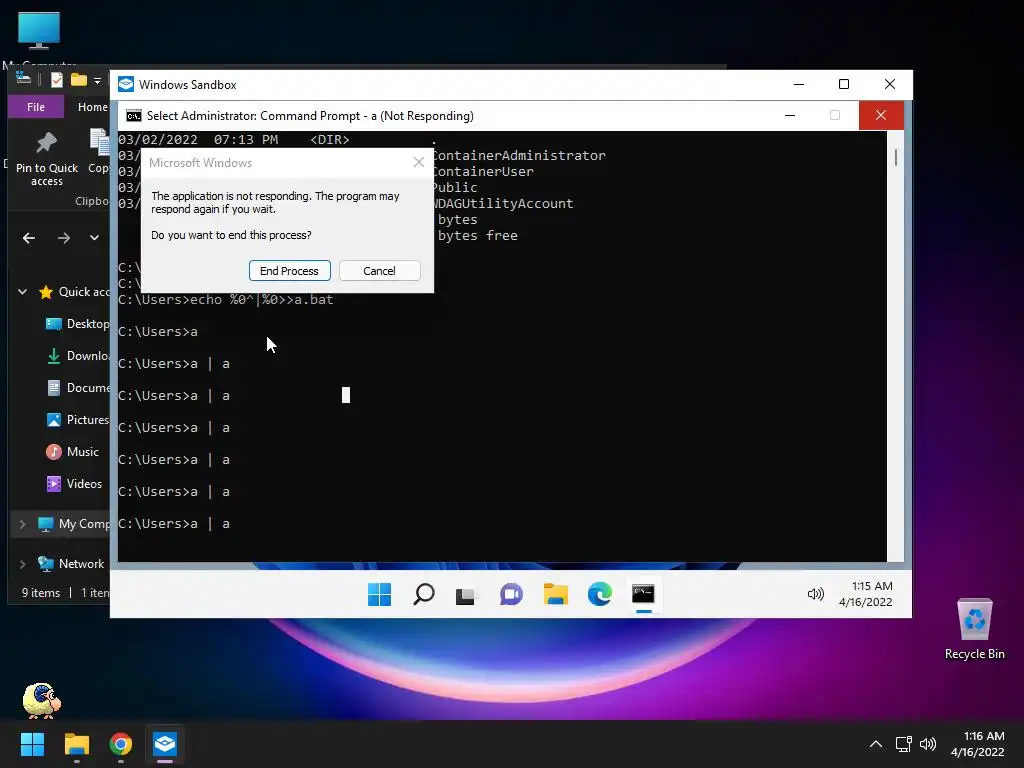Open sandbox taskbar Search icon
Image resolution: width=1024 pixels, height=768 pixels.
click(x=424, y=594)
